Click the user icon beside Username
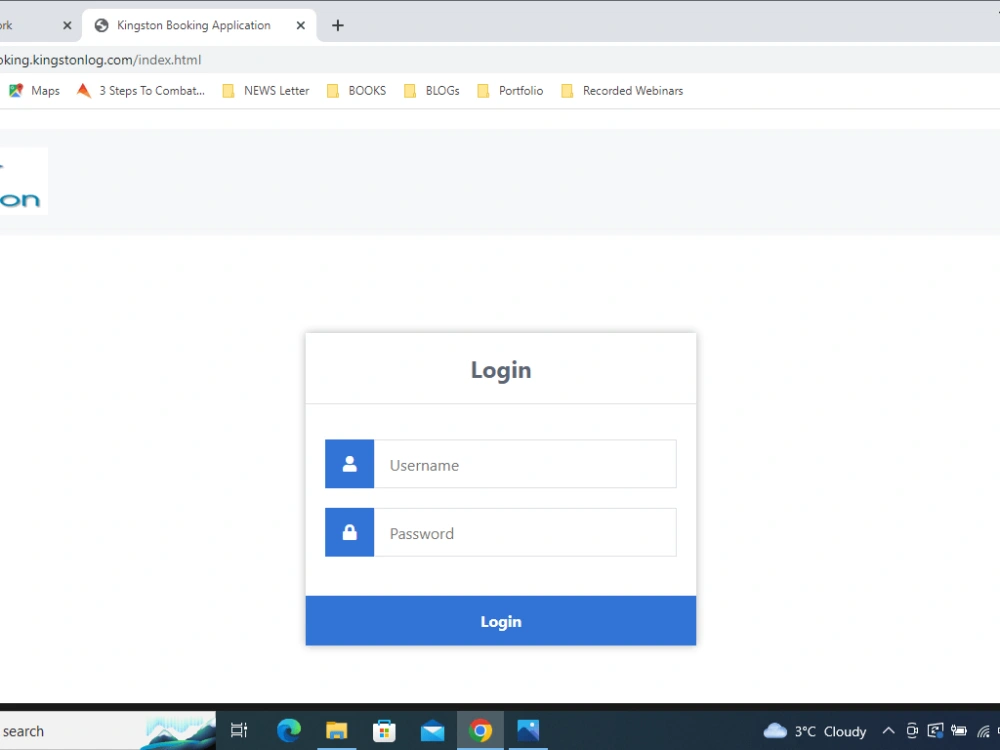Viewport: 1000px width, 750px height. pos(349,464)
